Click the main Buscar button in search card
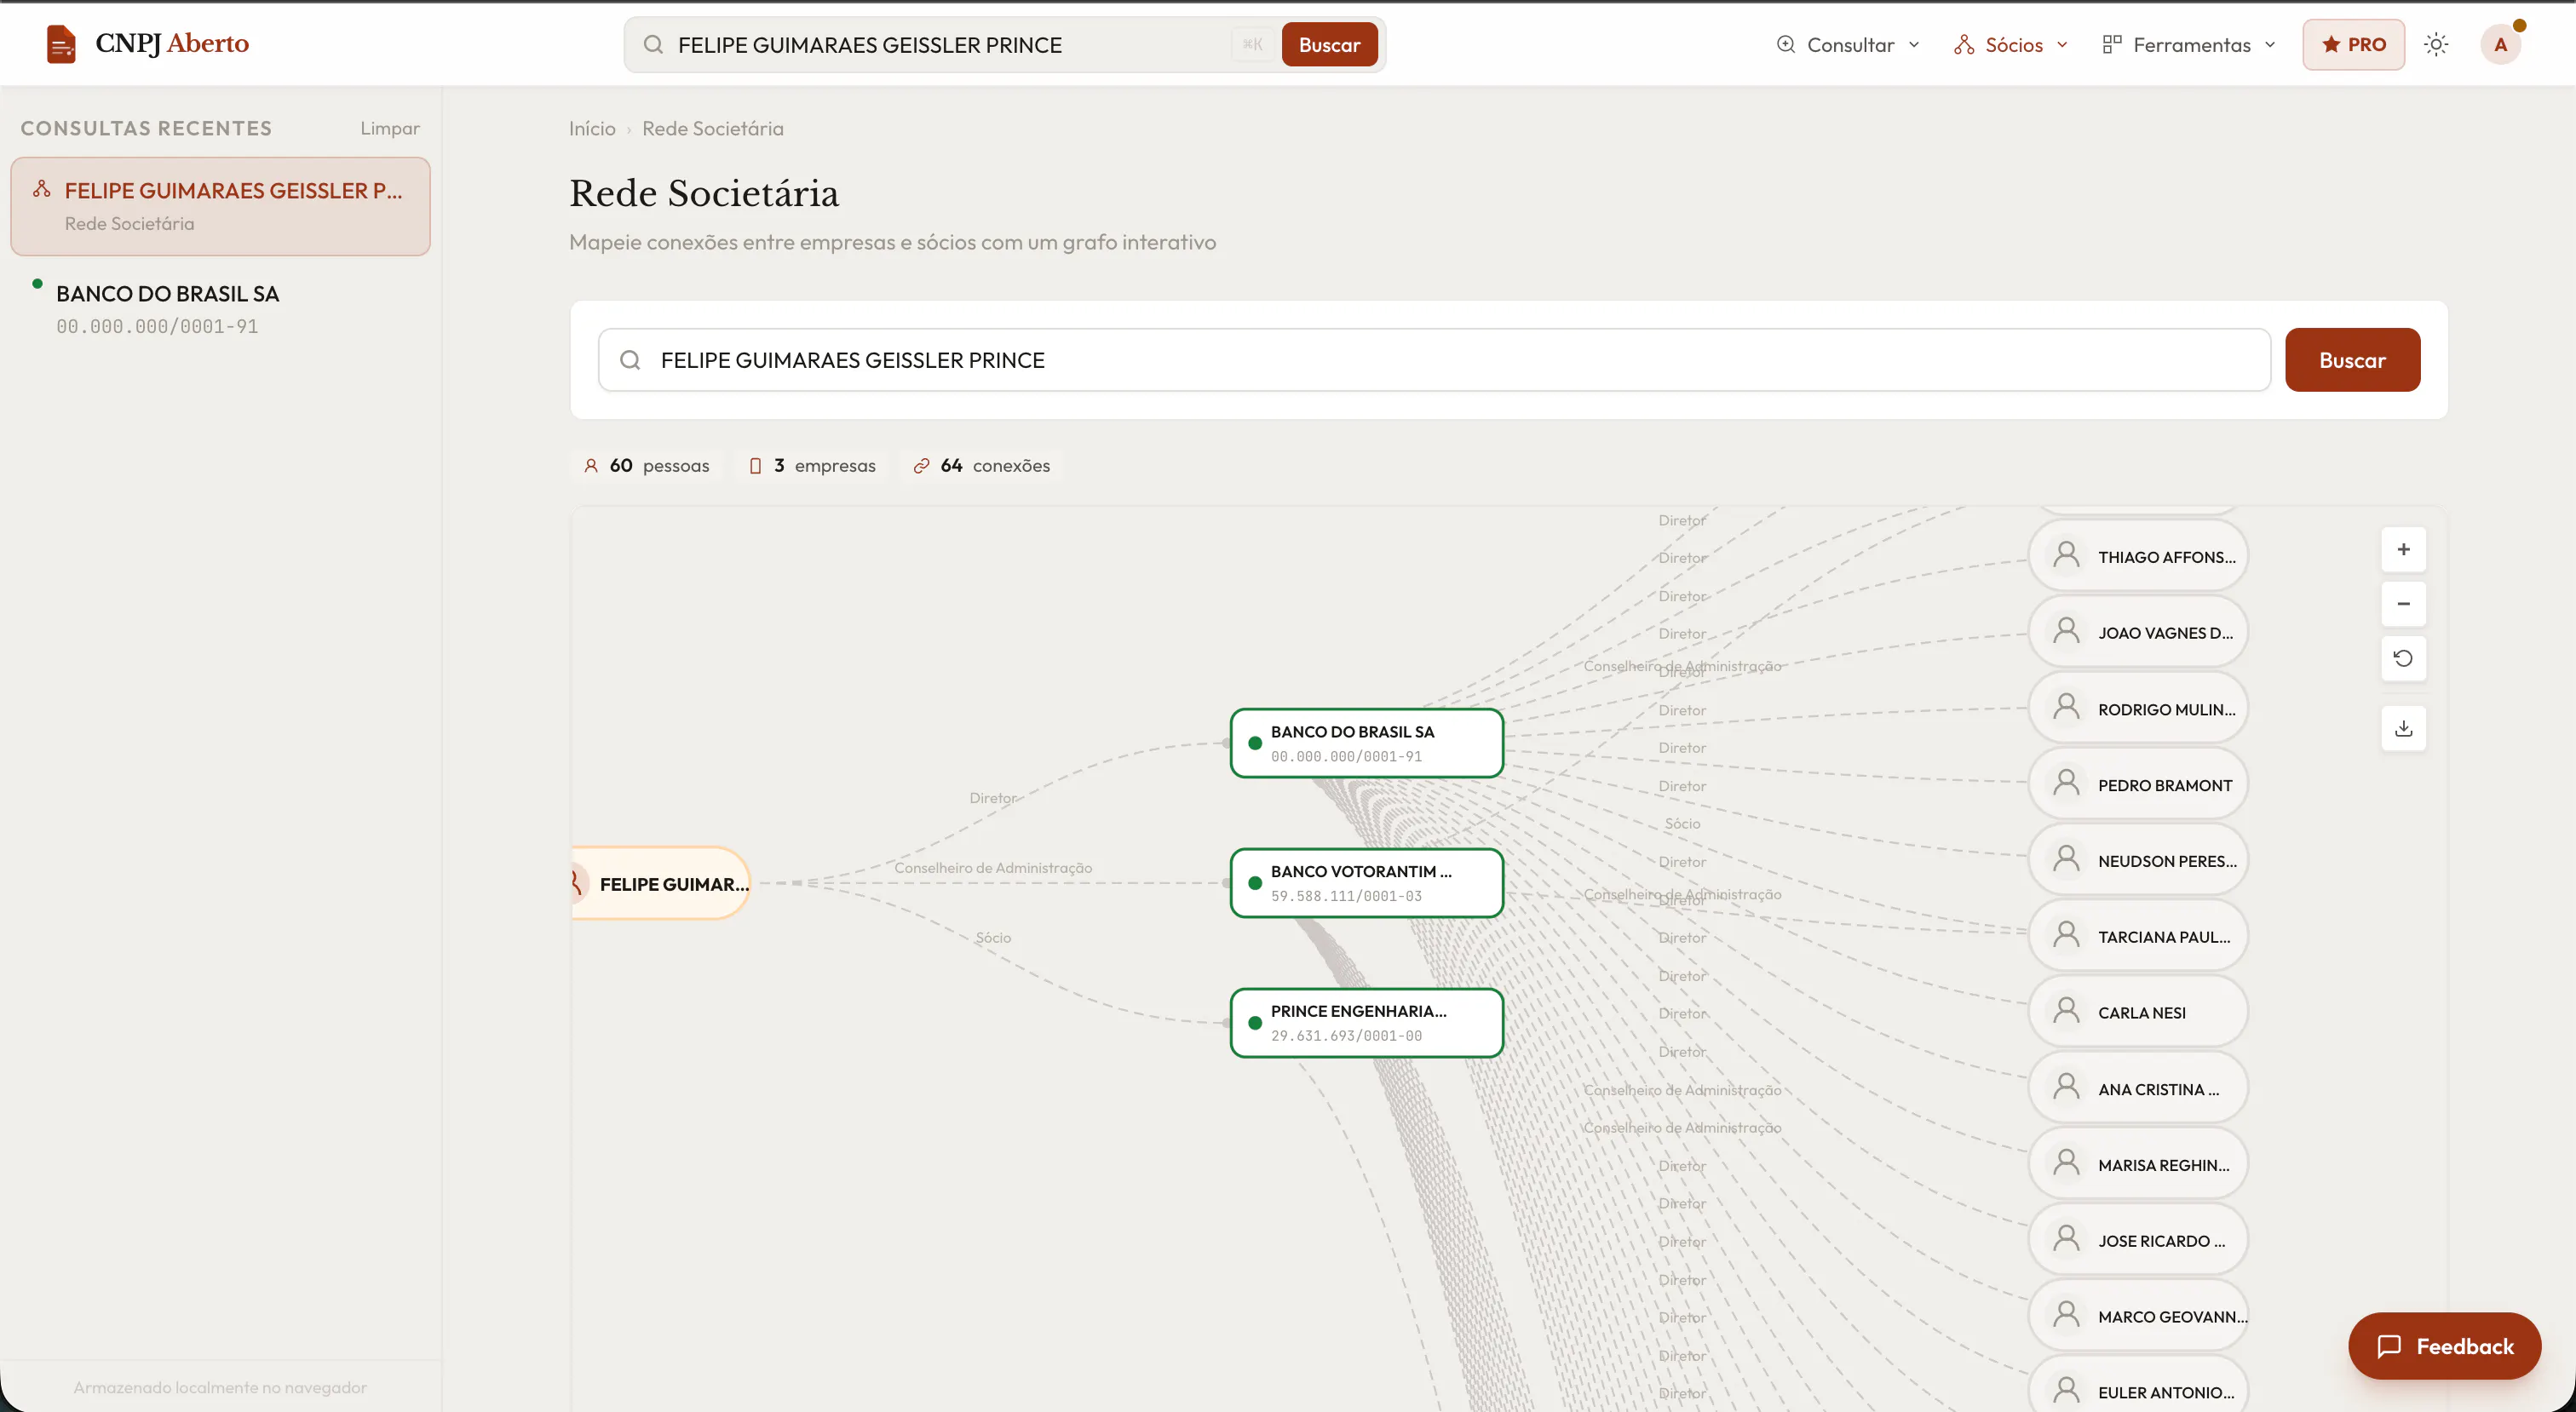Viewport: 2576px width, 1412px height. click(2352, 360)
